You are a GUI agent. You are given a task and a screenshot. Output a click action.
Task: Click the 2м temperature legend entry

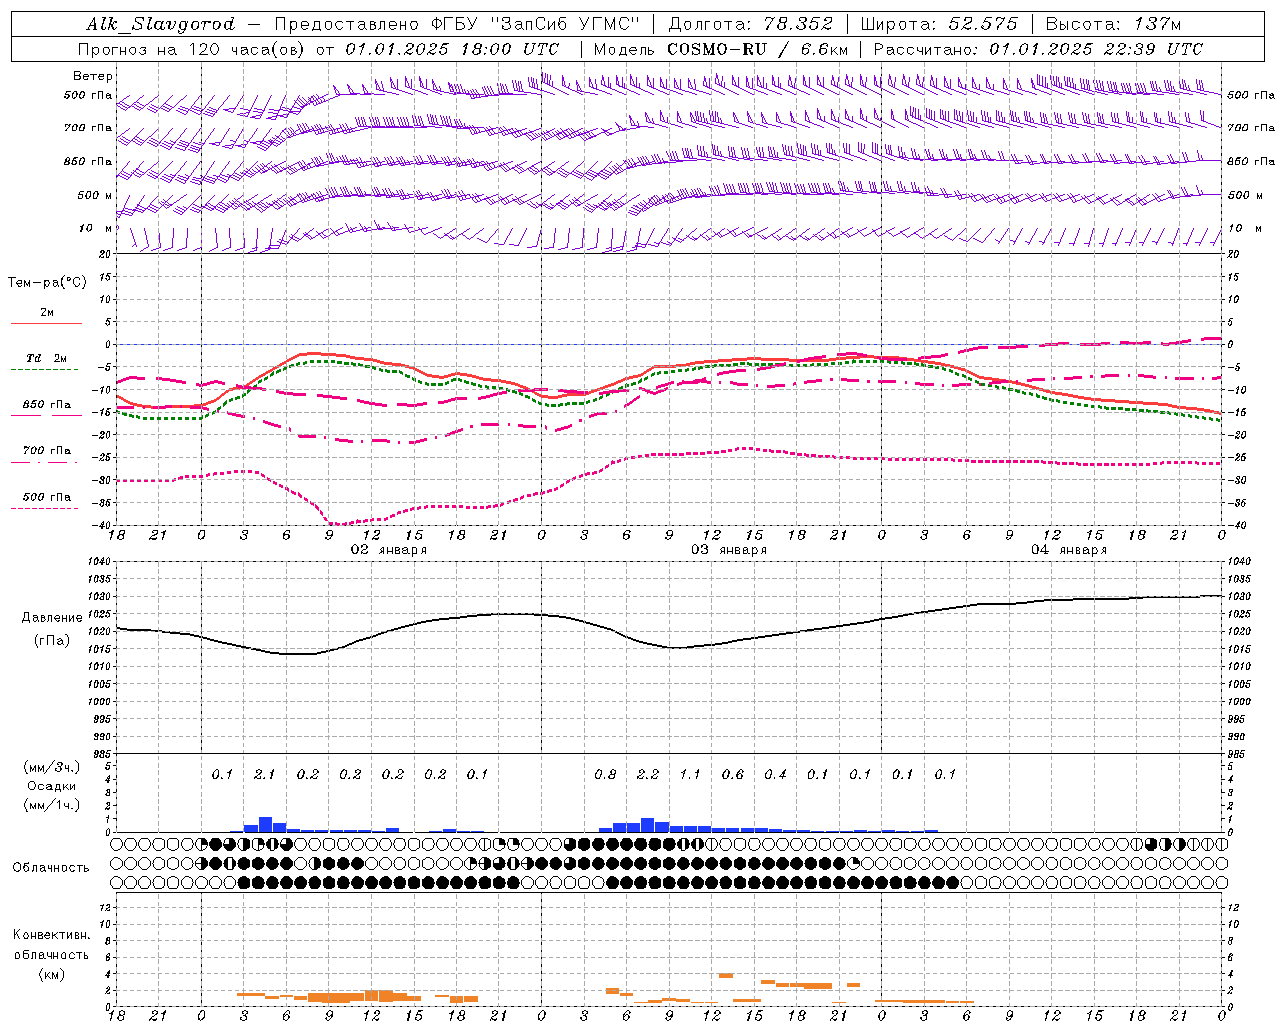[47, 312]
